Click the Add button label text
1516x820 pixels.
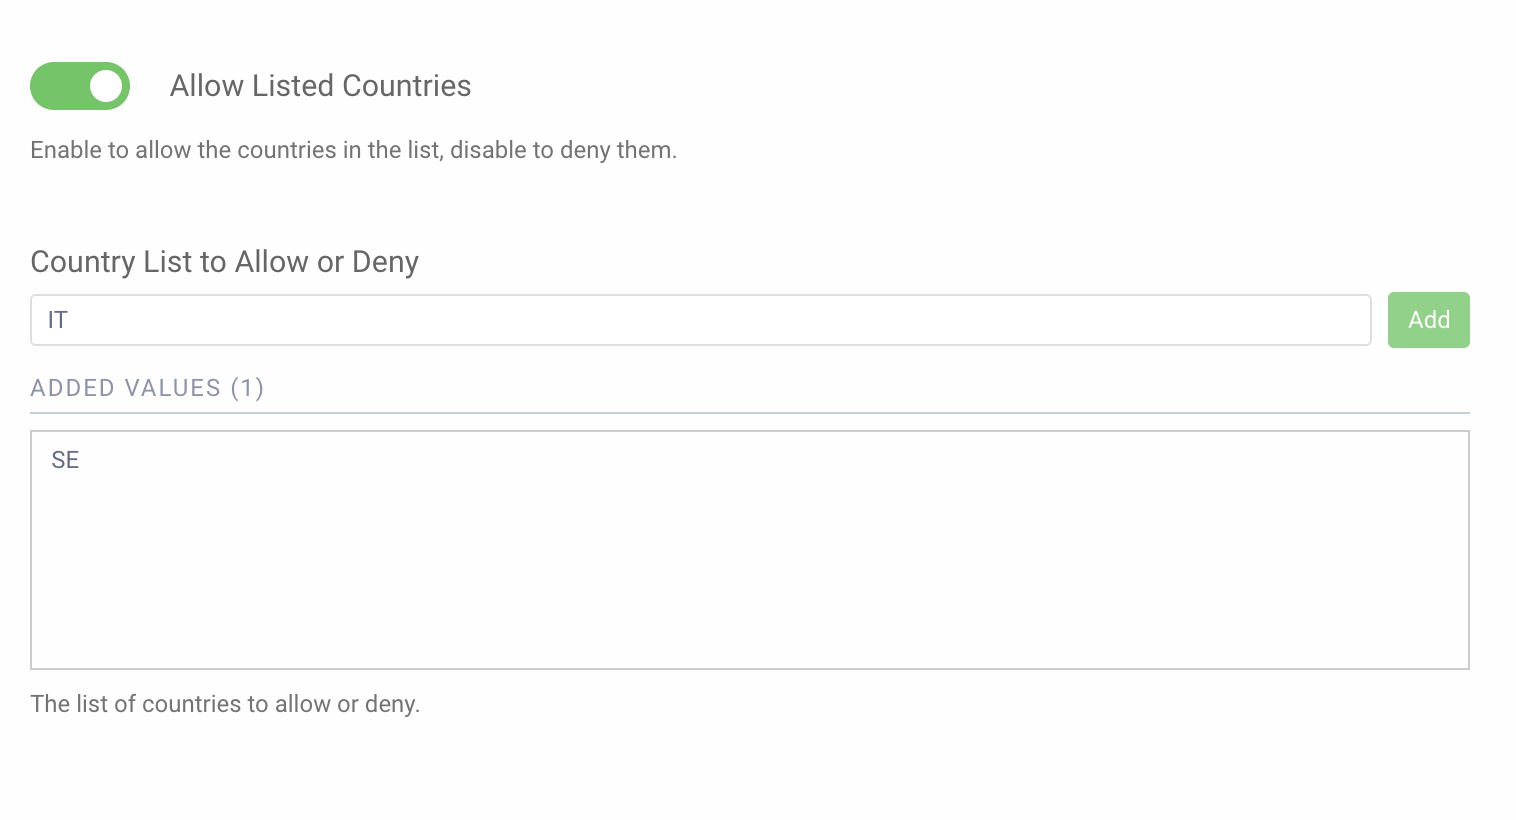[x=1428, y=319]
